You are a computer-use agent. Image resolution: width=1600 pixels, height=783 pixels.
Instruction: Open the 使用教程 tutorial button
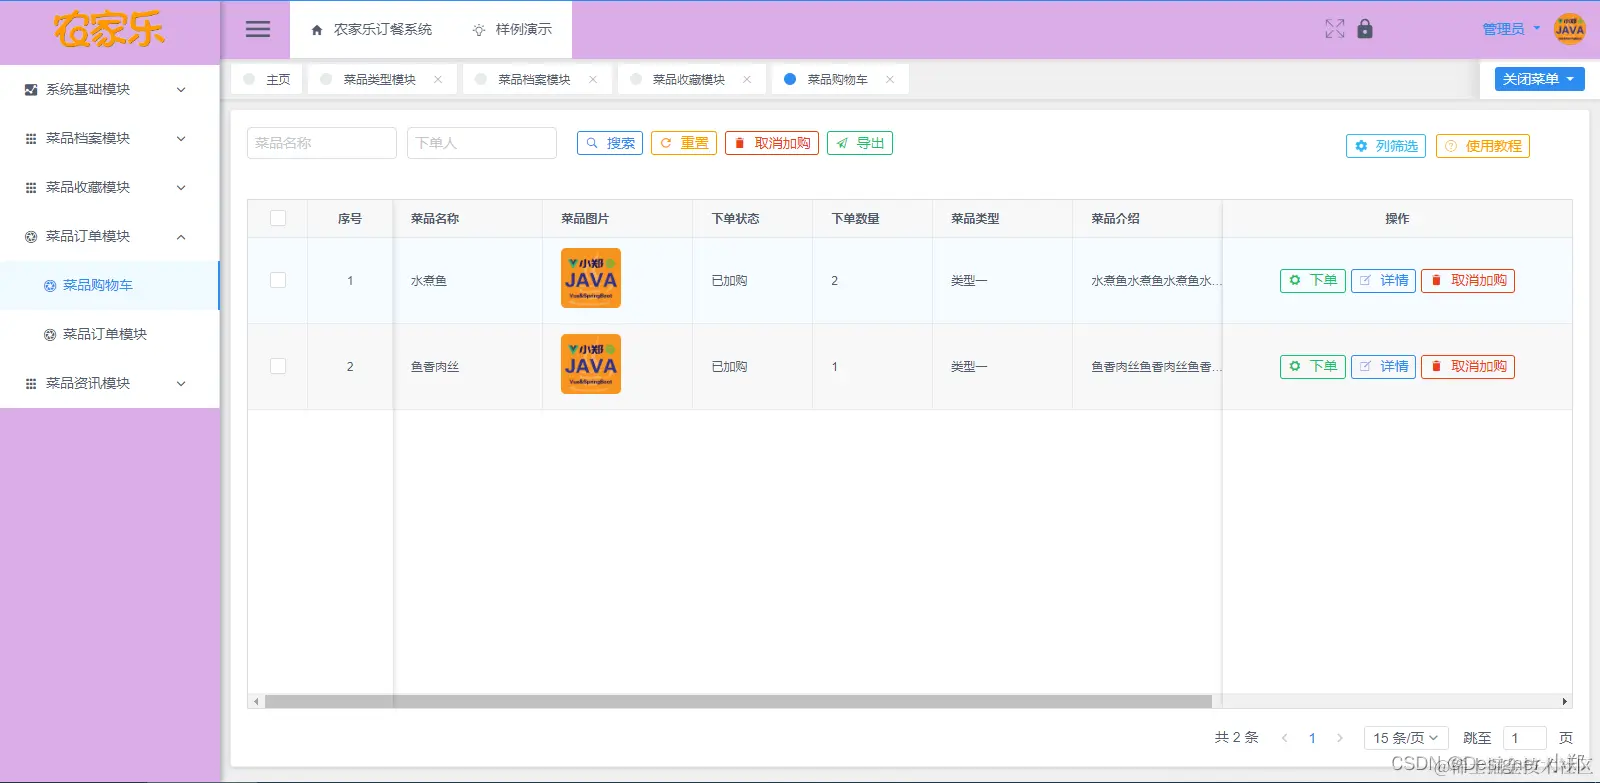click(1483, 146)
